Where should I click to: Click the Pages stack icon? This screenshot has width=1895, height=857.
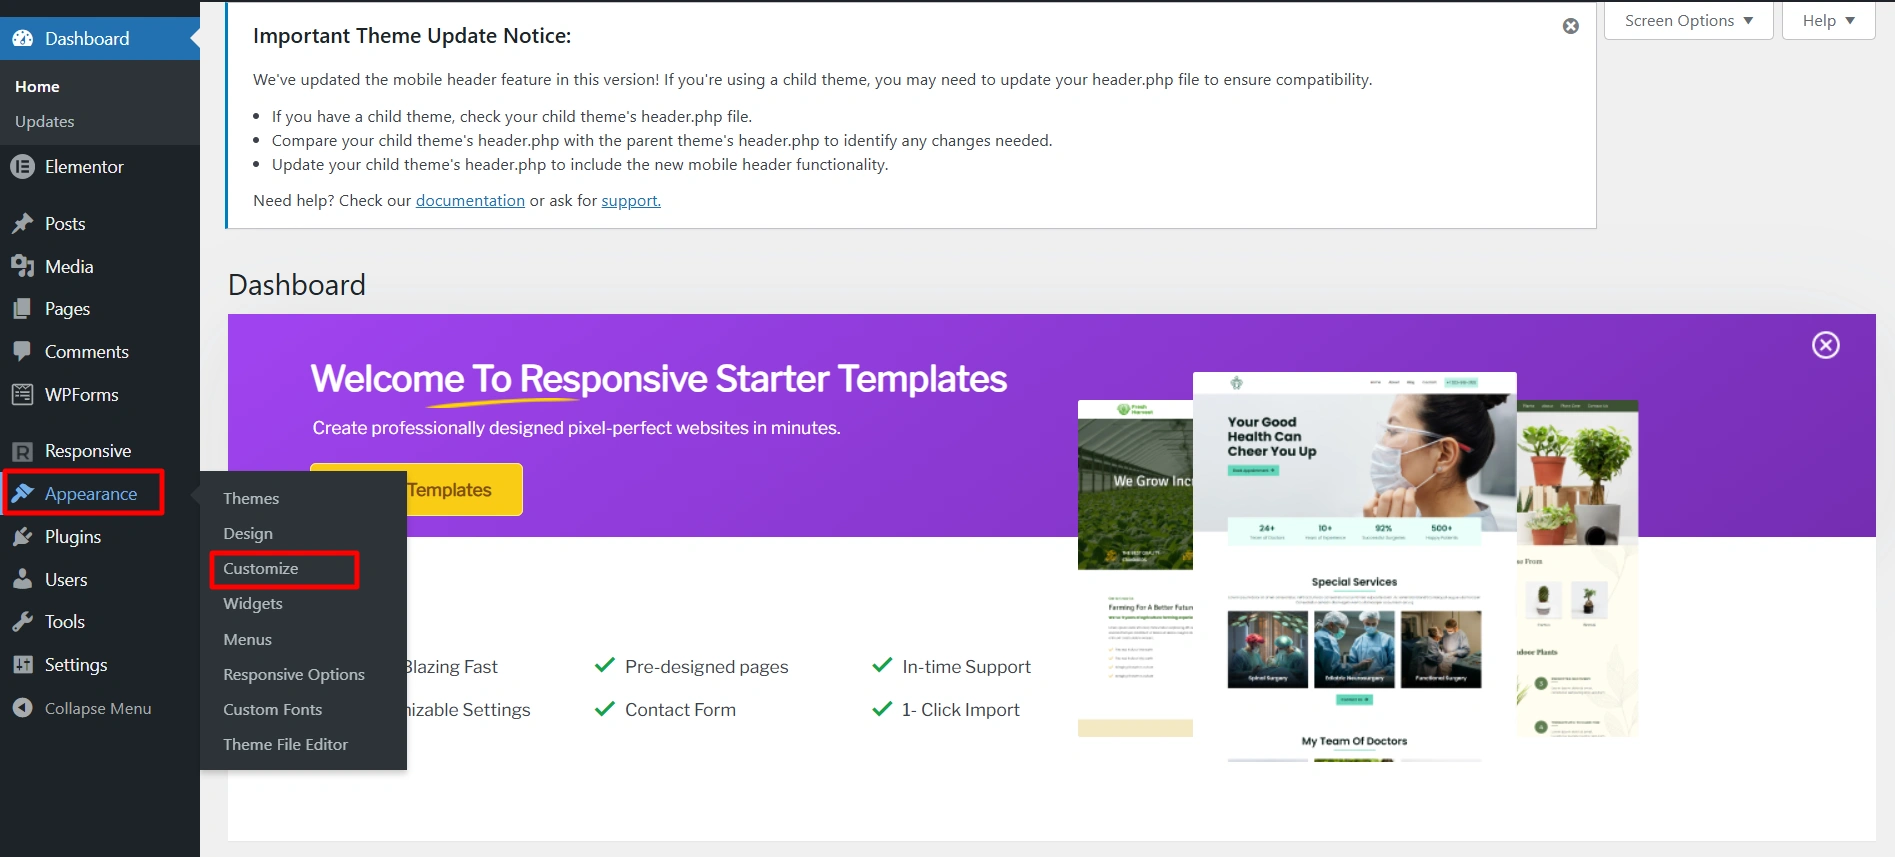tap(22, 309)
